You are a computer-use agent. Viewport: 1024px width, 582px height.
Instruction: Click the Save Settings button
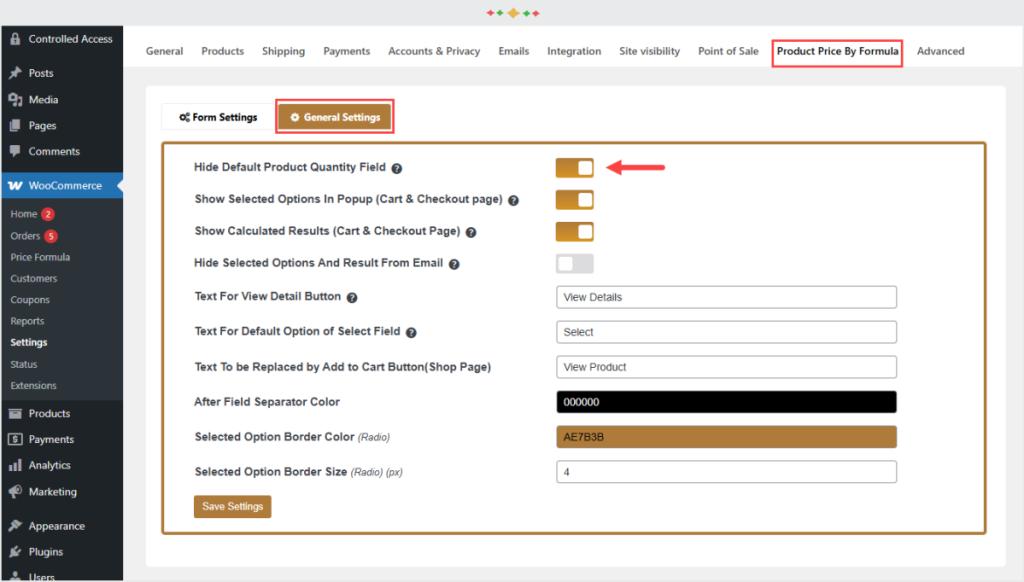[232, 506]
